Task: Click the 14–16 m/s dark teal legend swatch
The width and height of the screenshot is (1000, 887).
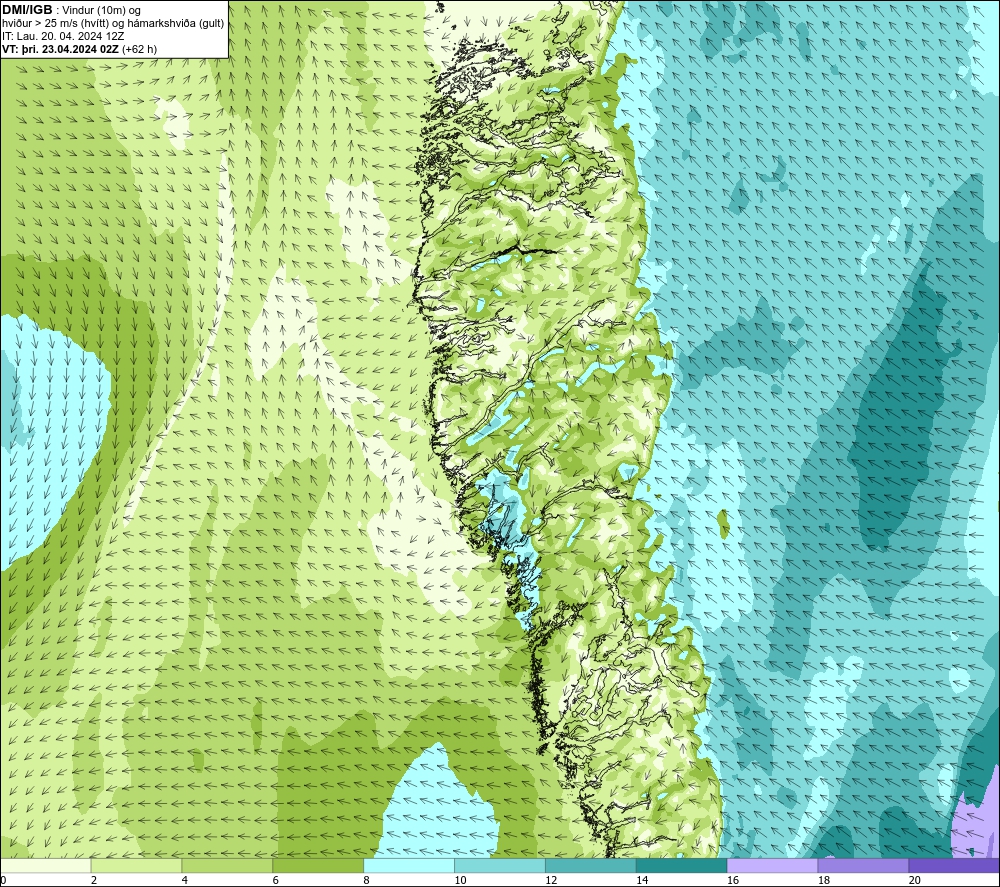Action: click(x=681, y=866)
